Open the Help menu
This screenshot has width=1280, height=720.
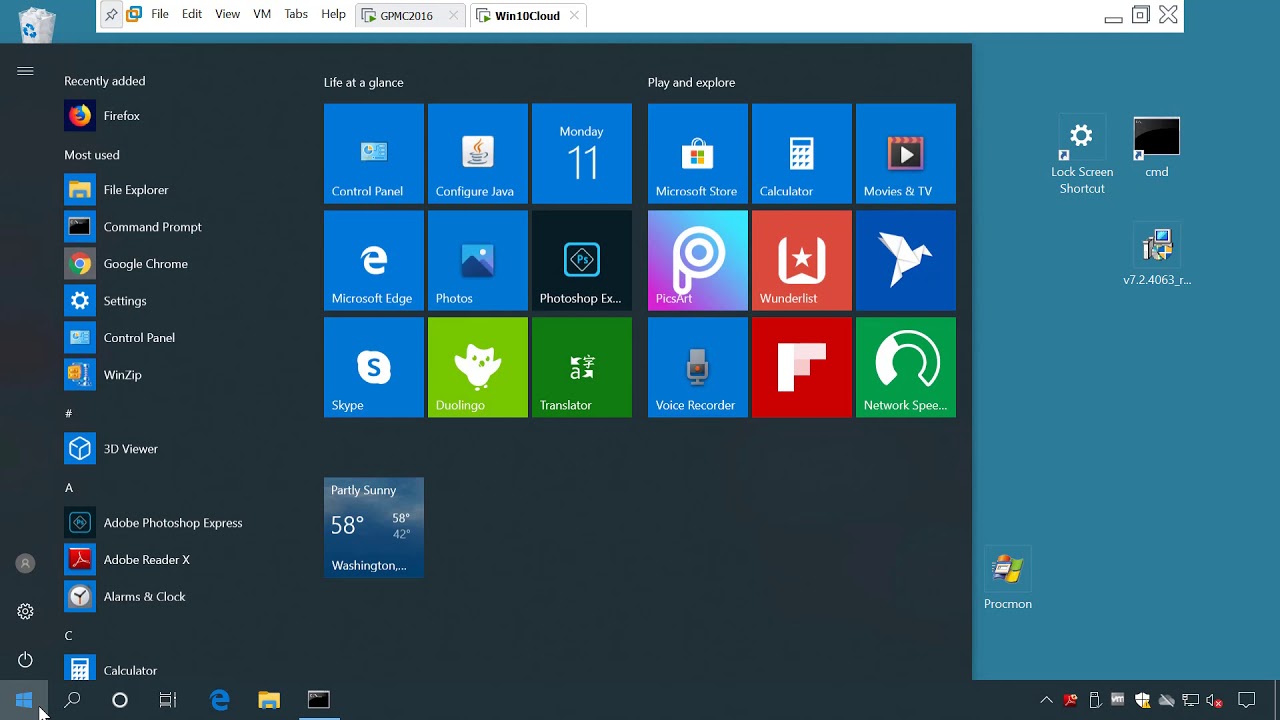pos(333,15)
